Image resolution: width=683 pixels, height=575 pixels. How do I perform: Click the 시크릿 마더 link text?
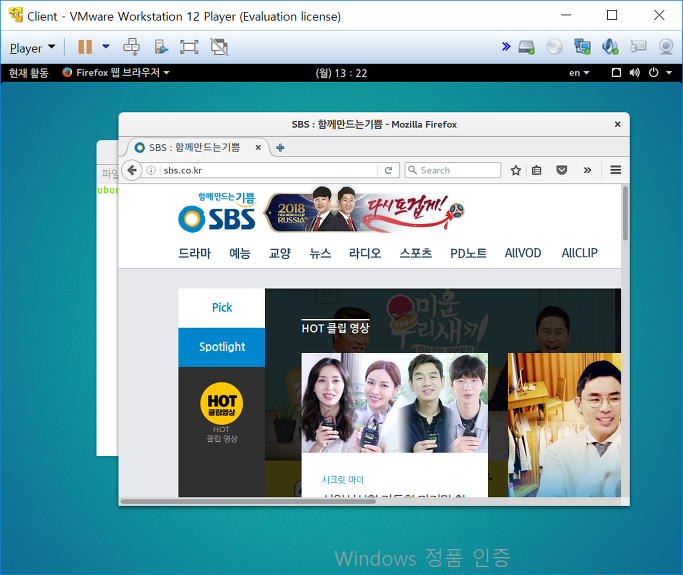click(343, 480)
